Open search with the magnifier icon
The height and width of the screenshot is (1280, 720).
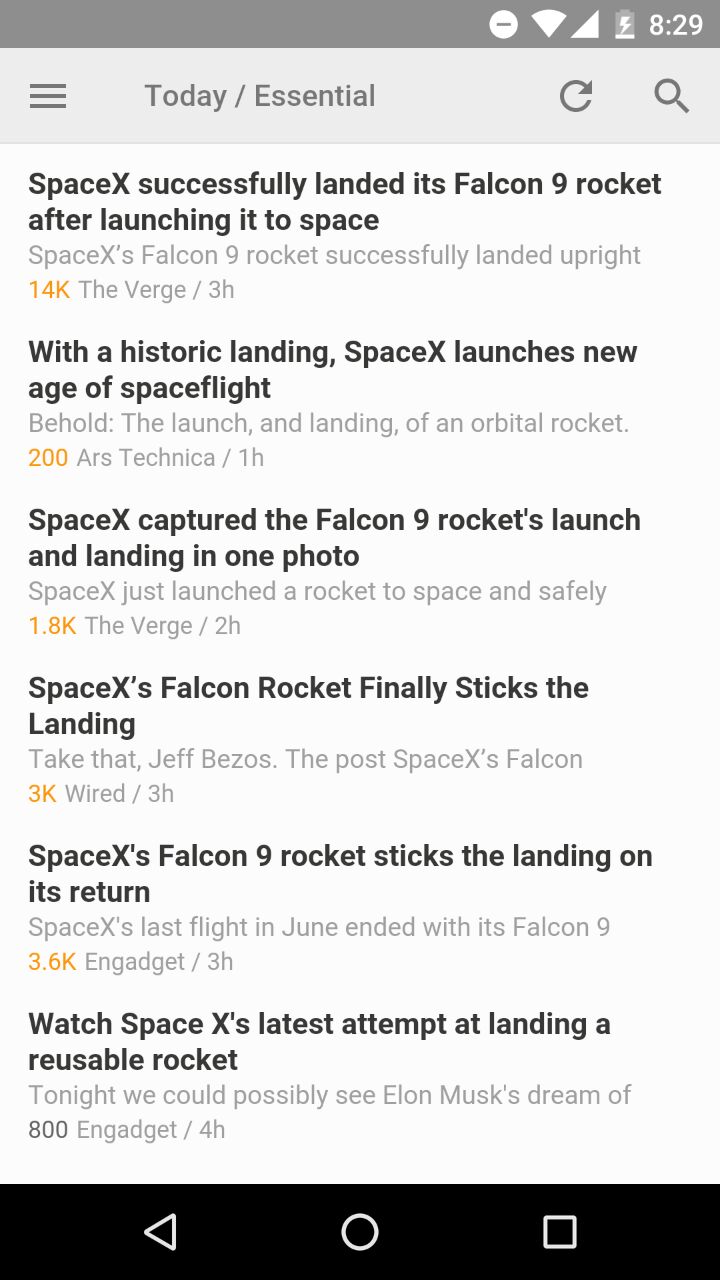point(672,96)
